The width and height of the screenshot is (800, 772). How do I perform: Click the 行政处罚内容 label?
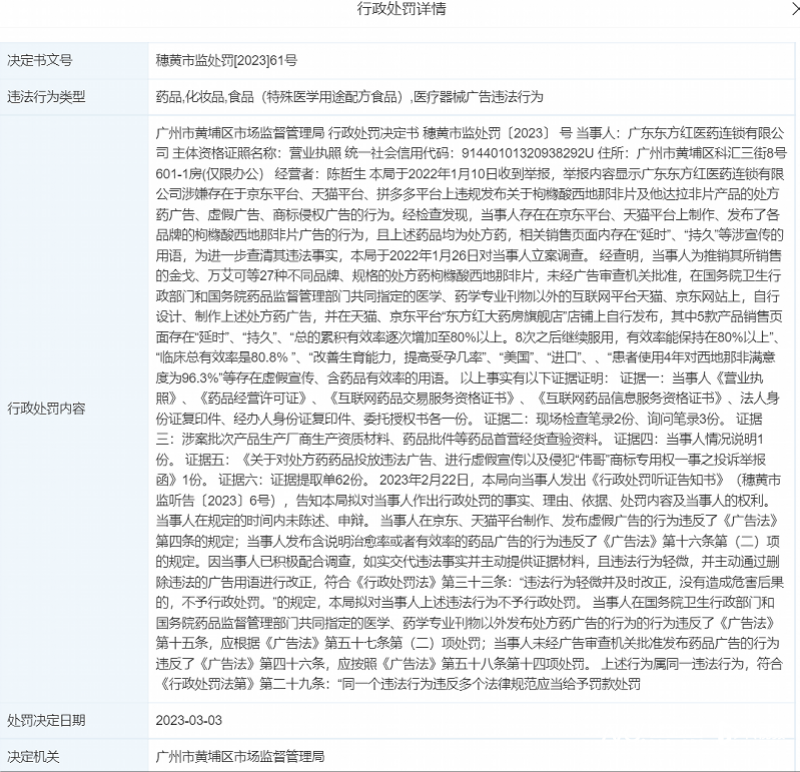(46, 408)
